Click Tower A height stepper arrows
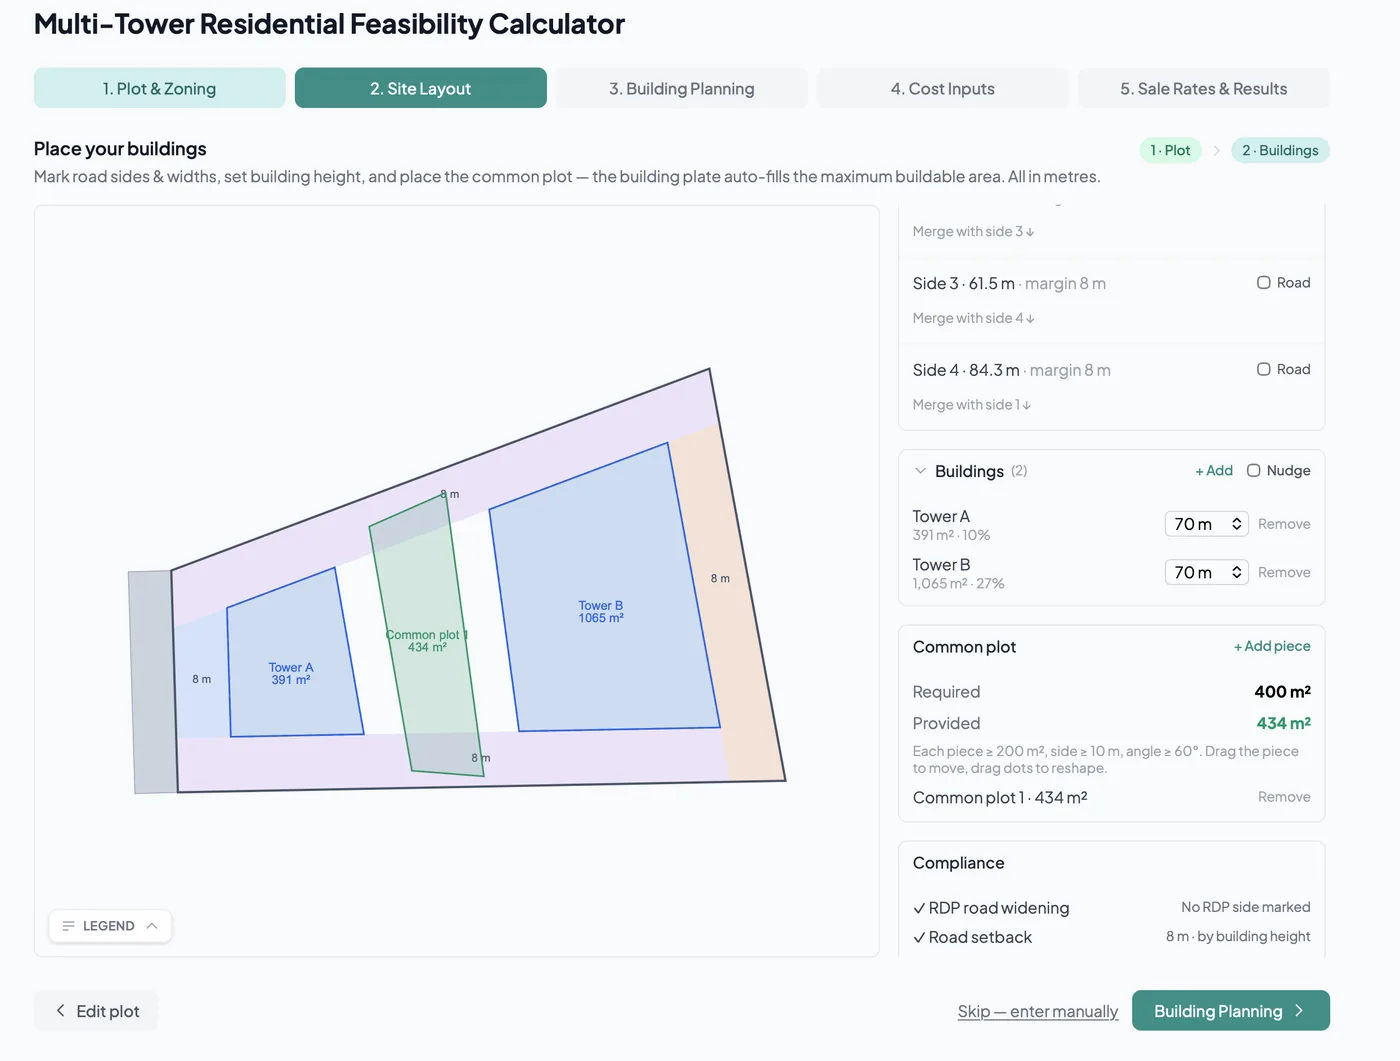 1237,524
